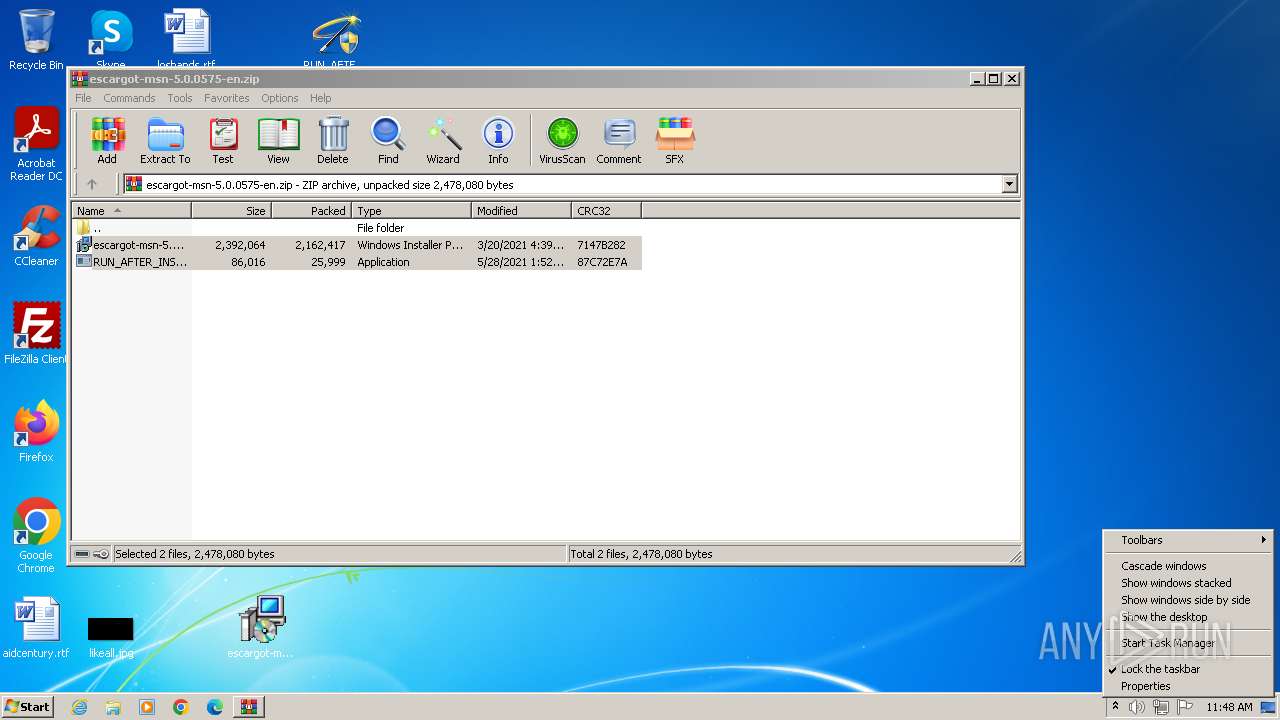Open the aidcentury.rtf desktop file
1280x720 pixels.
tap(36, 628)
